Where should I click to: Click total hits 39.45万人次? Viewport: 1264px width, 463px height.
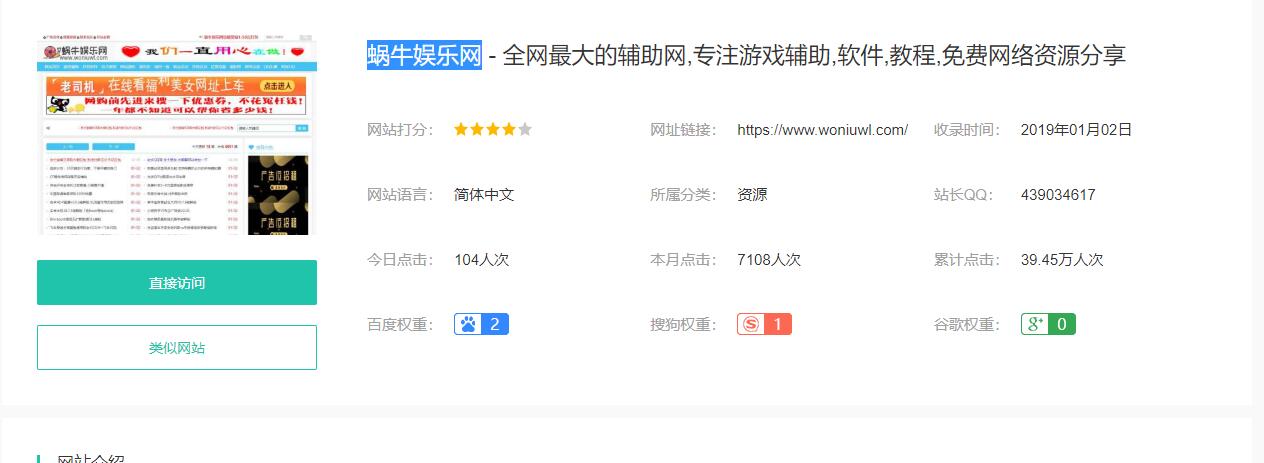click(1062, 260)
